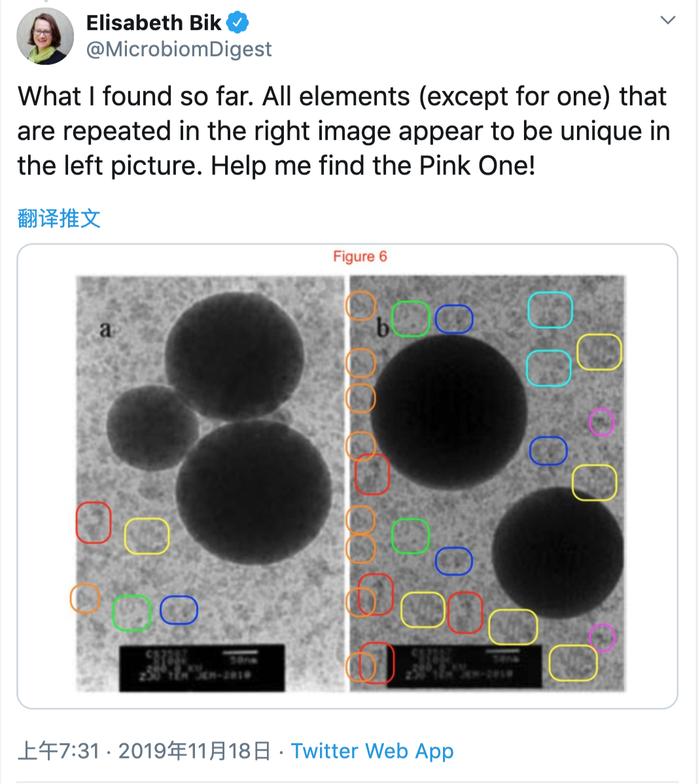Click the red rounded marker in panel a

tap(94, 522)
